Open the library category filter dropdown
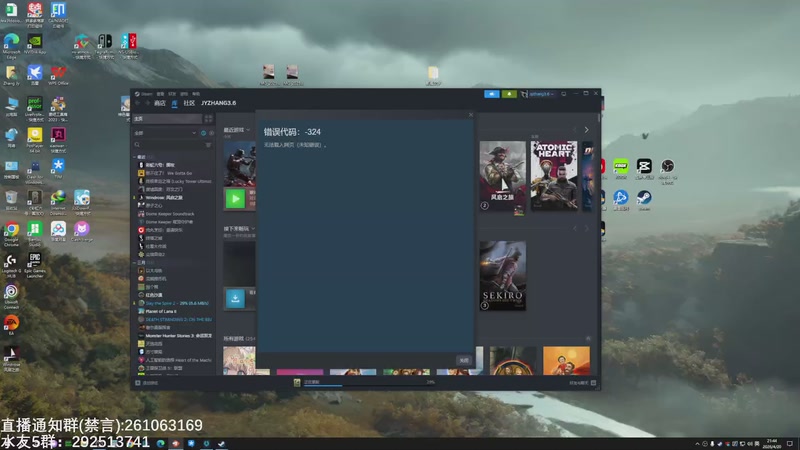The image size is (800, 450). click(165, 133)
